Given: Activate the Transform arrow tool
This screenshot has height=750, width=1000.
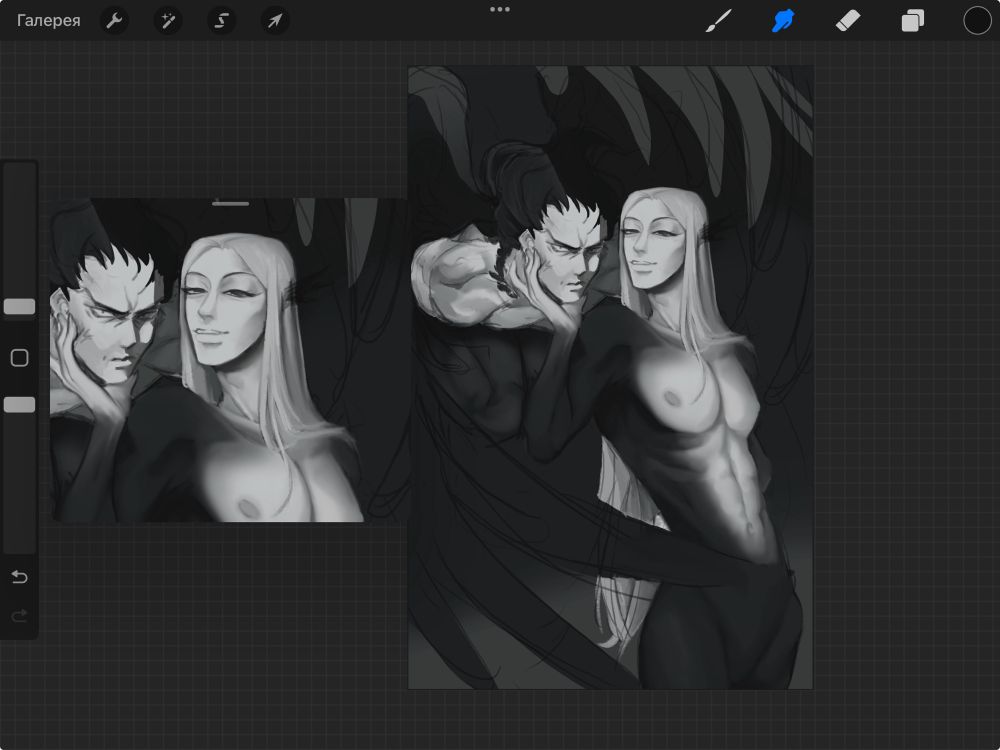Looking at the screenshot, I should click(x=275, y=20).
